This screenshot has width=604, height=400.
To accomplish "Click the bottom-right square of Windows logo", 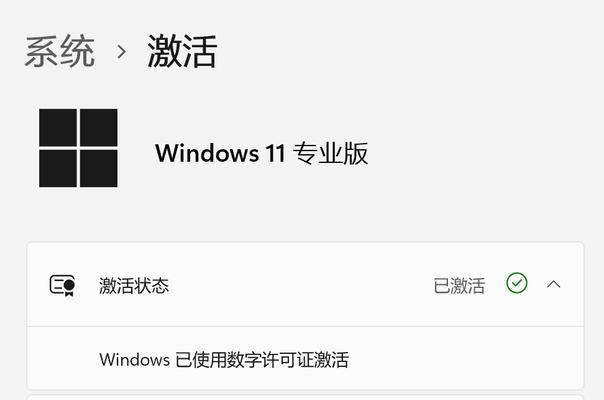I will coord(99,168).
